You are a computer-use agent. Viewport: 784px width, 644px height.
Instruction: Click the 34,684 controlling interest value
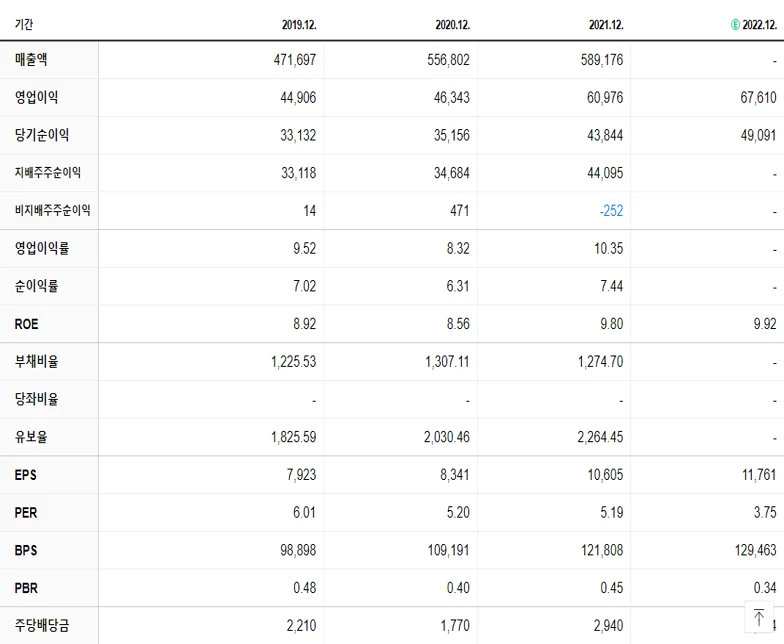coord(452,173)
